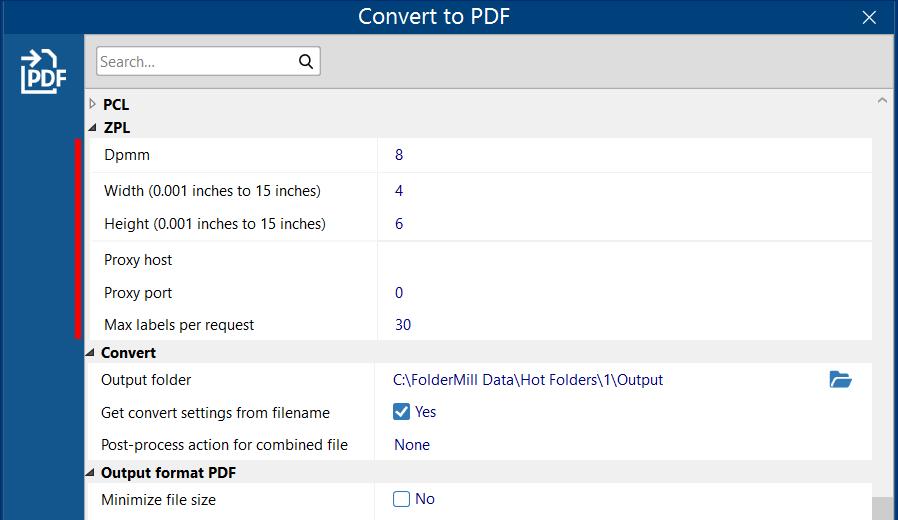Click the Output format PDF heading
Image resolution: width=898 pixels, height=520 pixels.
(168, 472)
